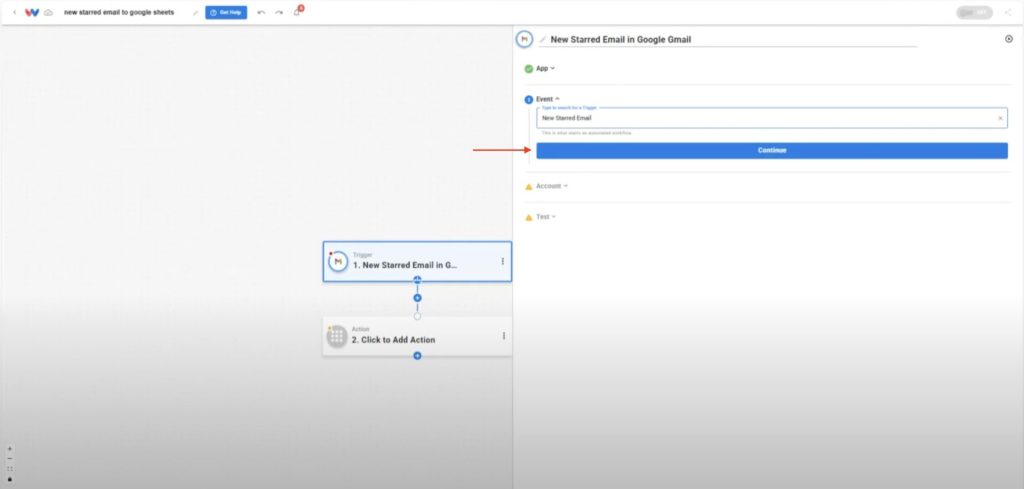Click the green check next to App
The image size is (1024, 489).
click(x=529, y=69)
